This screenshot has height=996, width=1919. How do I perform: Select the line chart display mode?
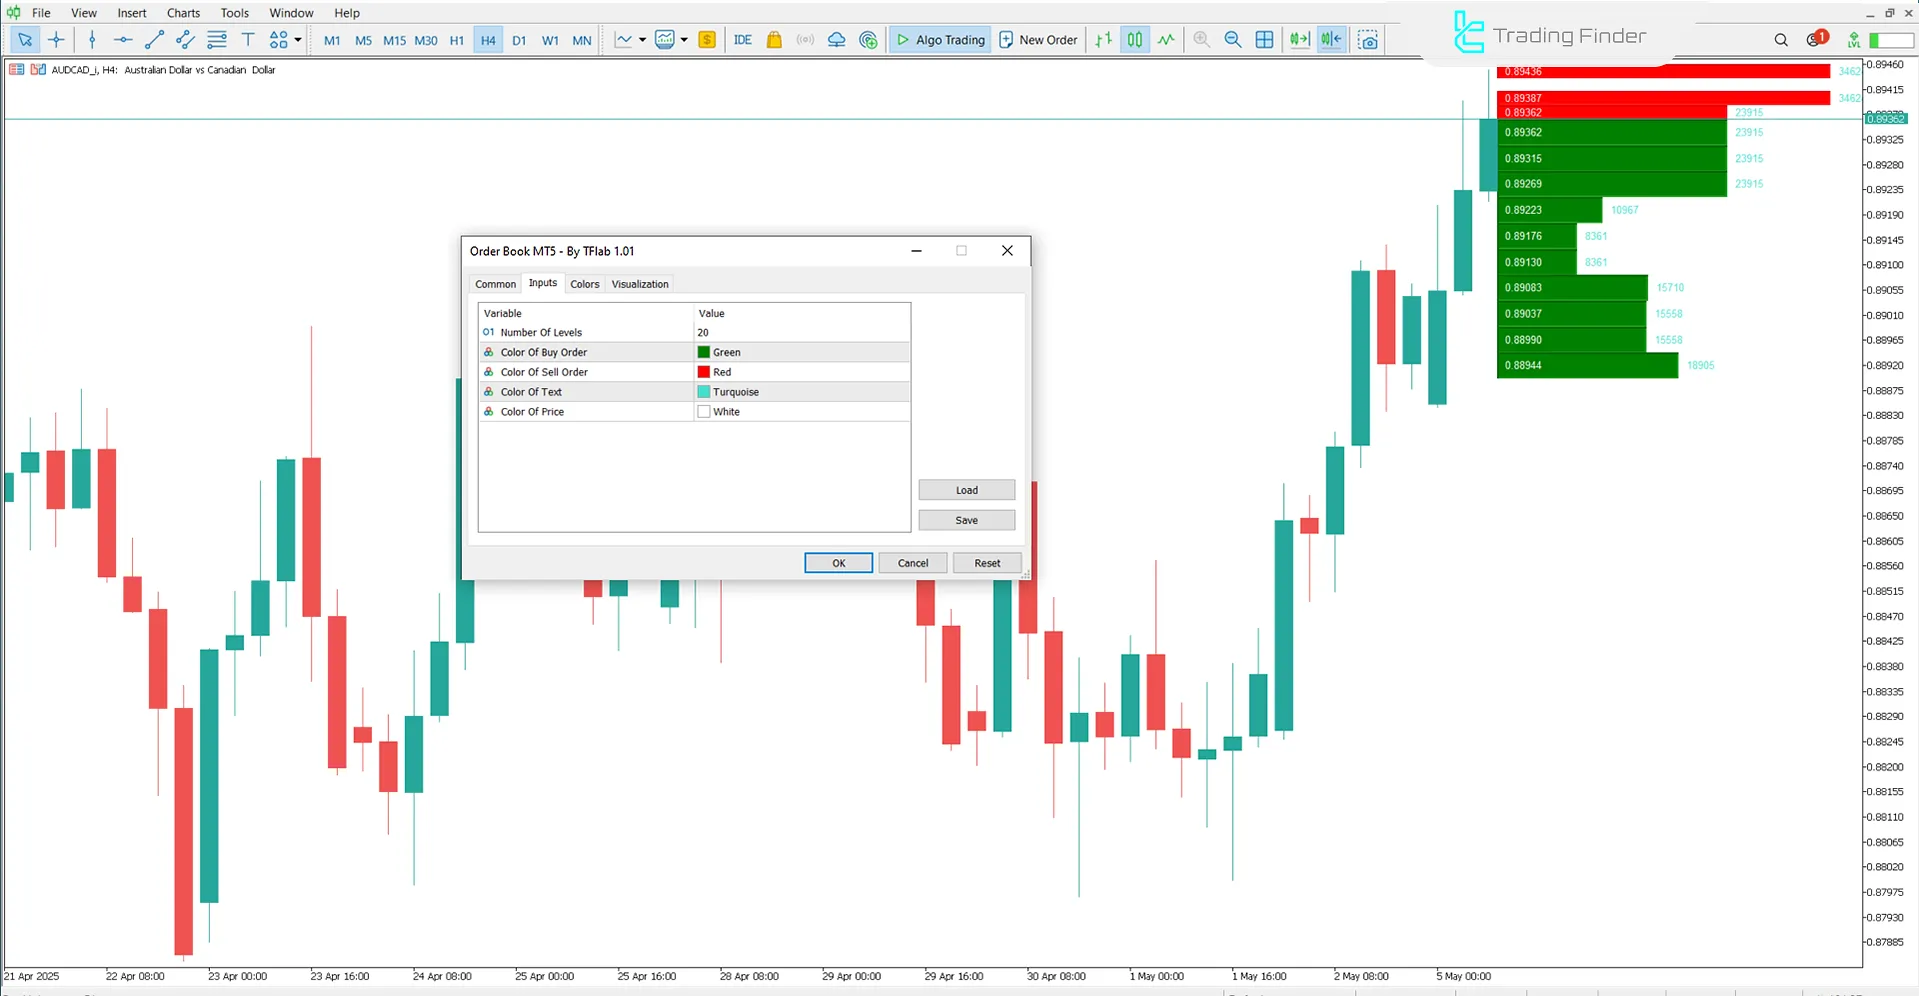pos(1166,40)
